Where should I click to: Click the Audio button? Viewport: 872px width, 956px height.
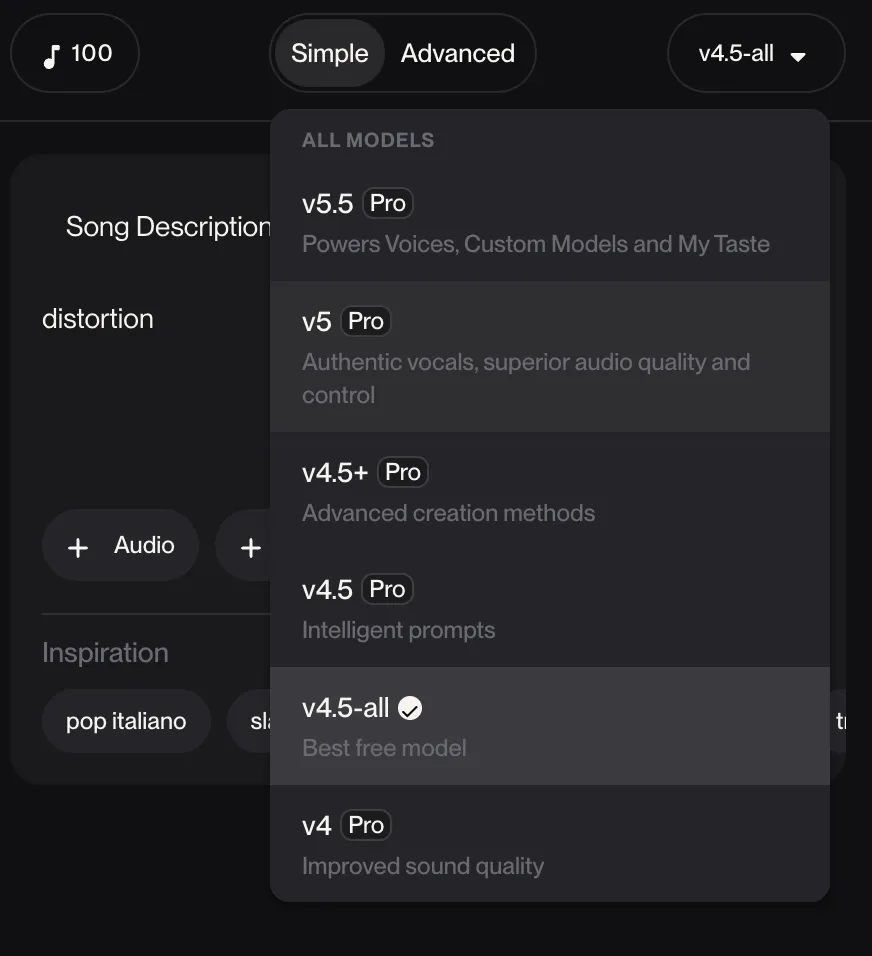click(120, 546)
